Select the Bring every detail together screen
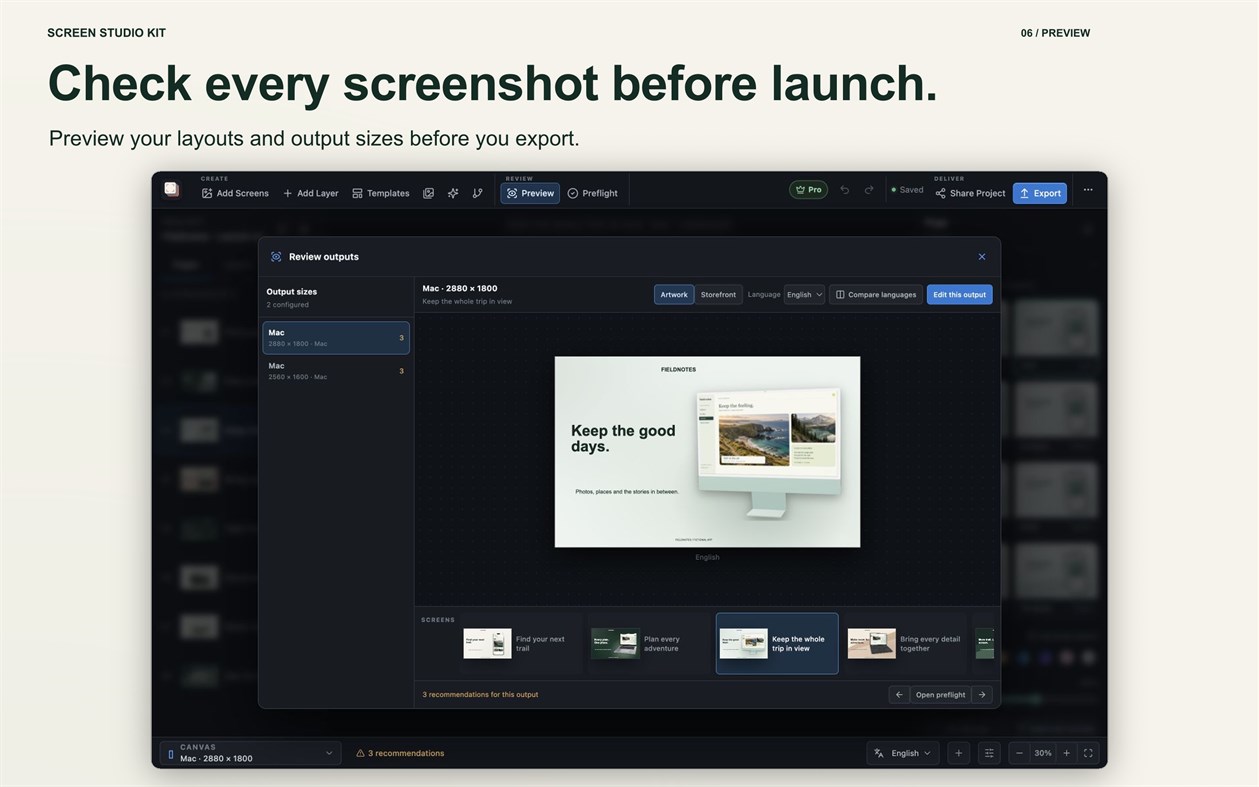The height and width of the screenshot is (787, 1259). (905, 643)
